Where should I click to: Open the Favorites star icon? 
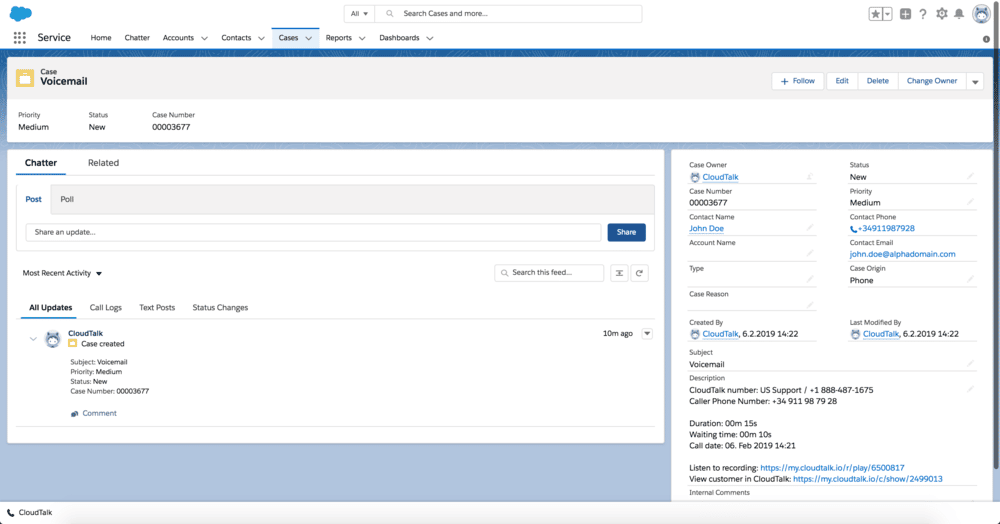876,14
